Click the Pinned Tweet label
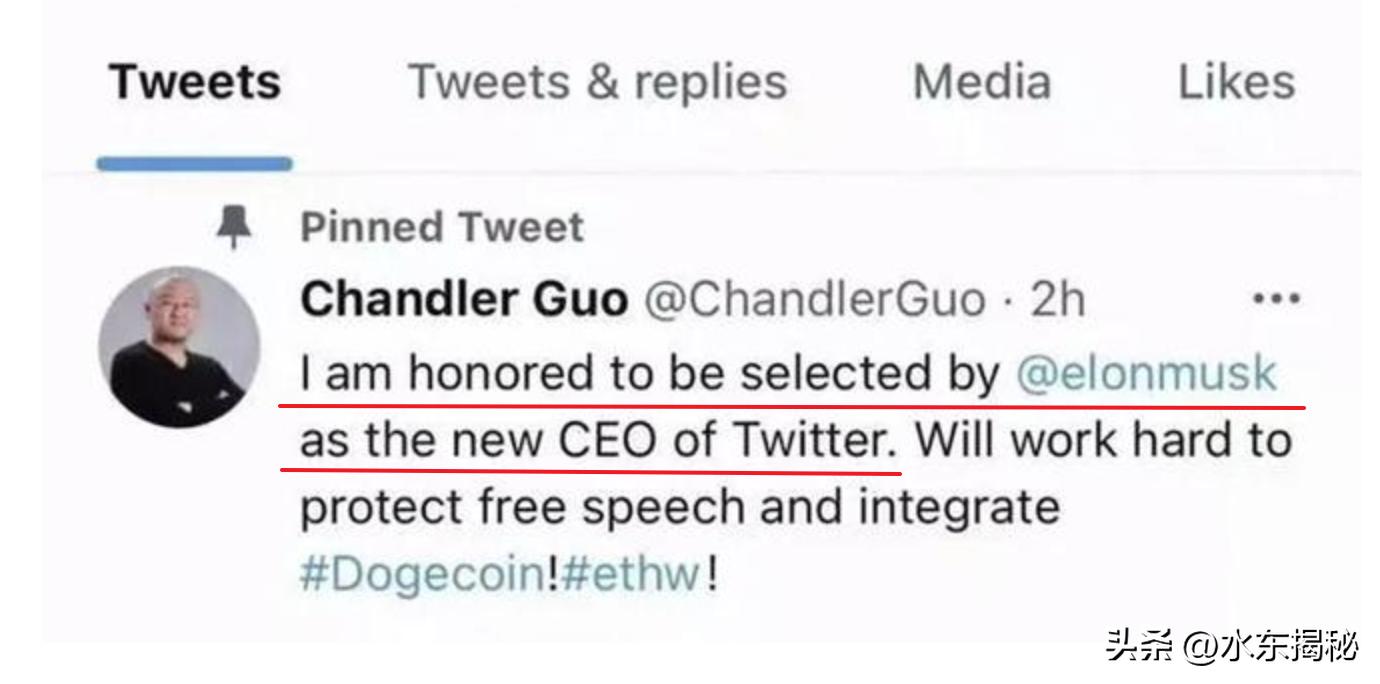 coord(442,228)
